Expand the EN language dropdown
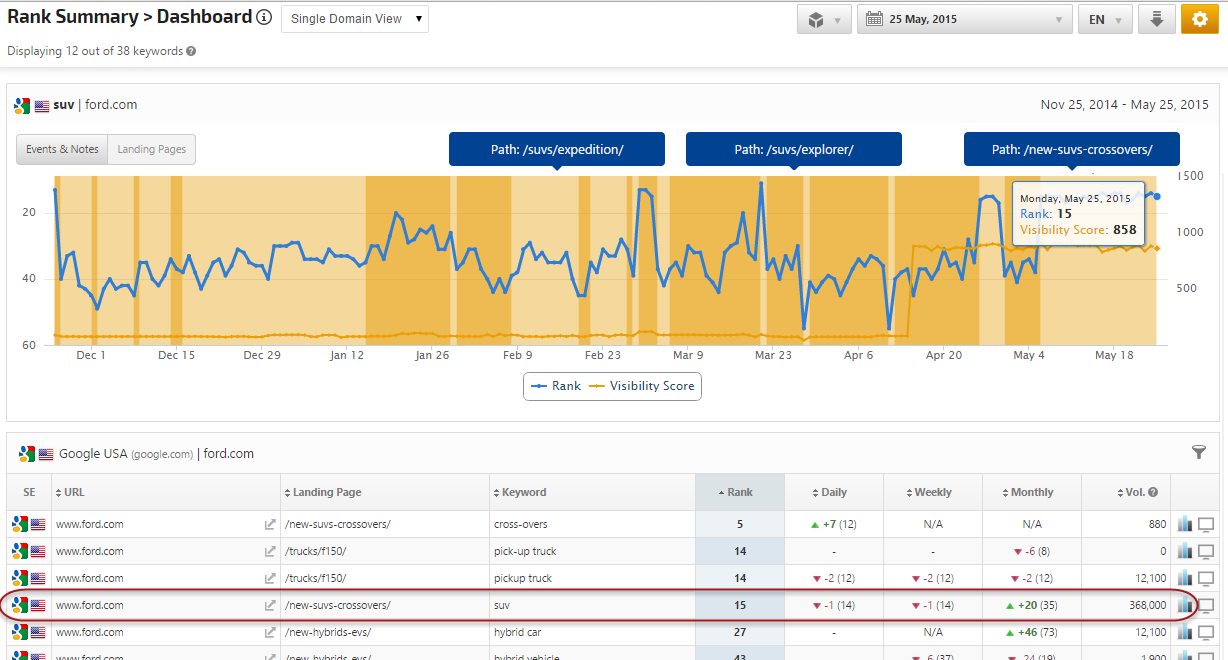The height and width of the screenshot is (660, 1228). 1105,19
